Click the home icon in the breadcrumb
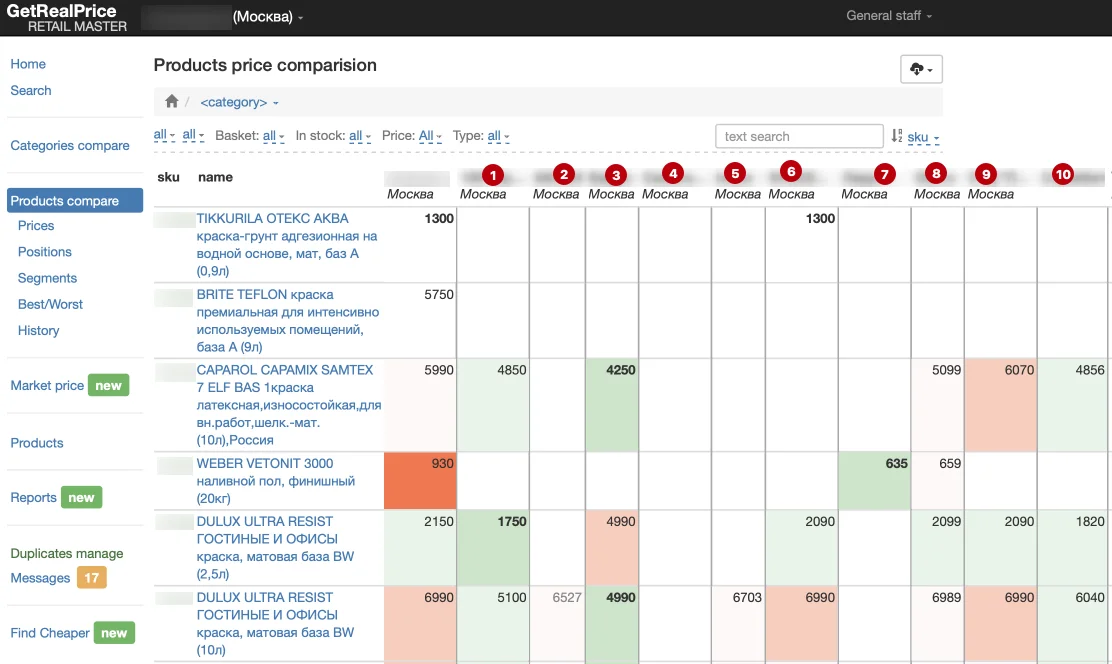Image resolution: width=1112 pixels, height=664 pixels. (172, 102)
